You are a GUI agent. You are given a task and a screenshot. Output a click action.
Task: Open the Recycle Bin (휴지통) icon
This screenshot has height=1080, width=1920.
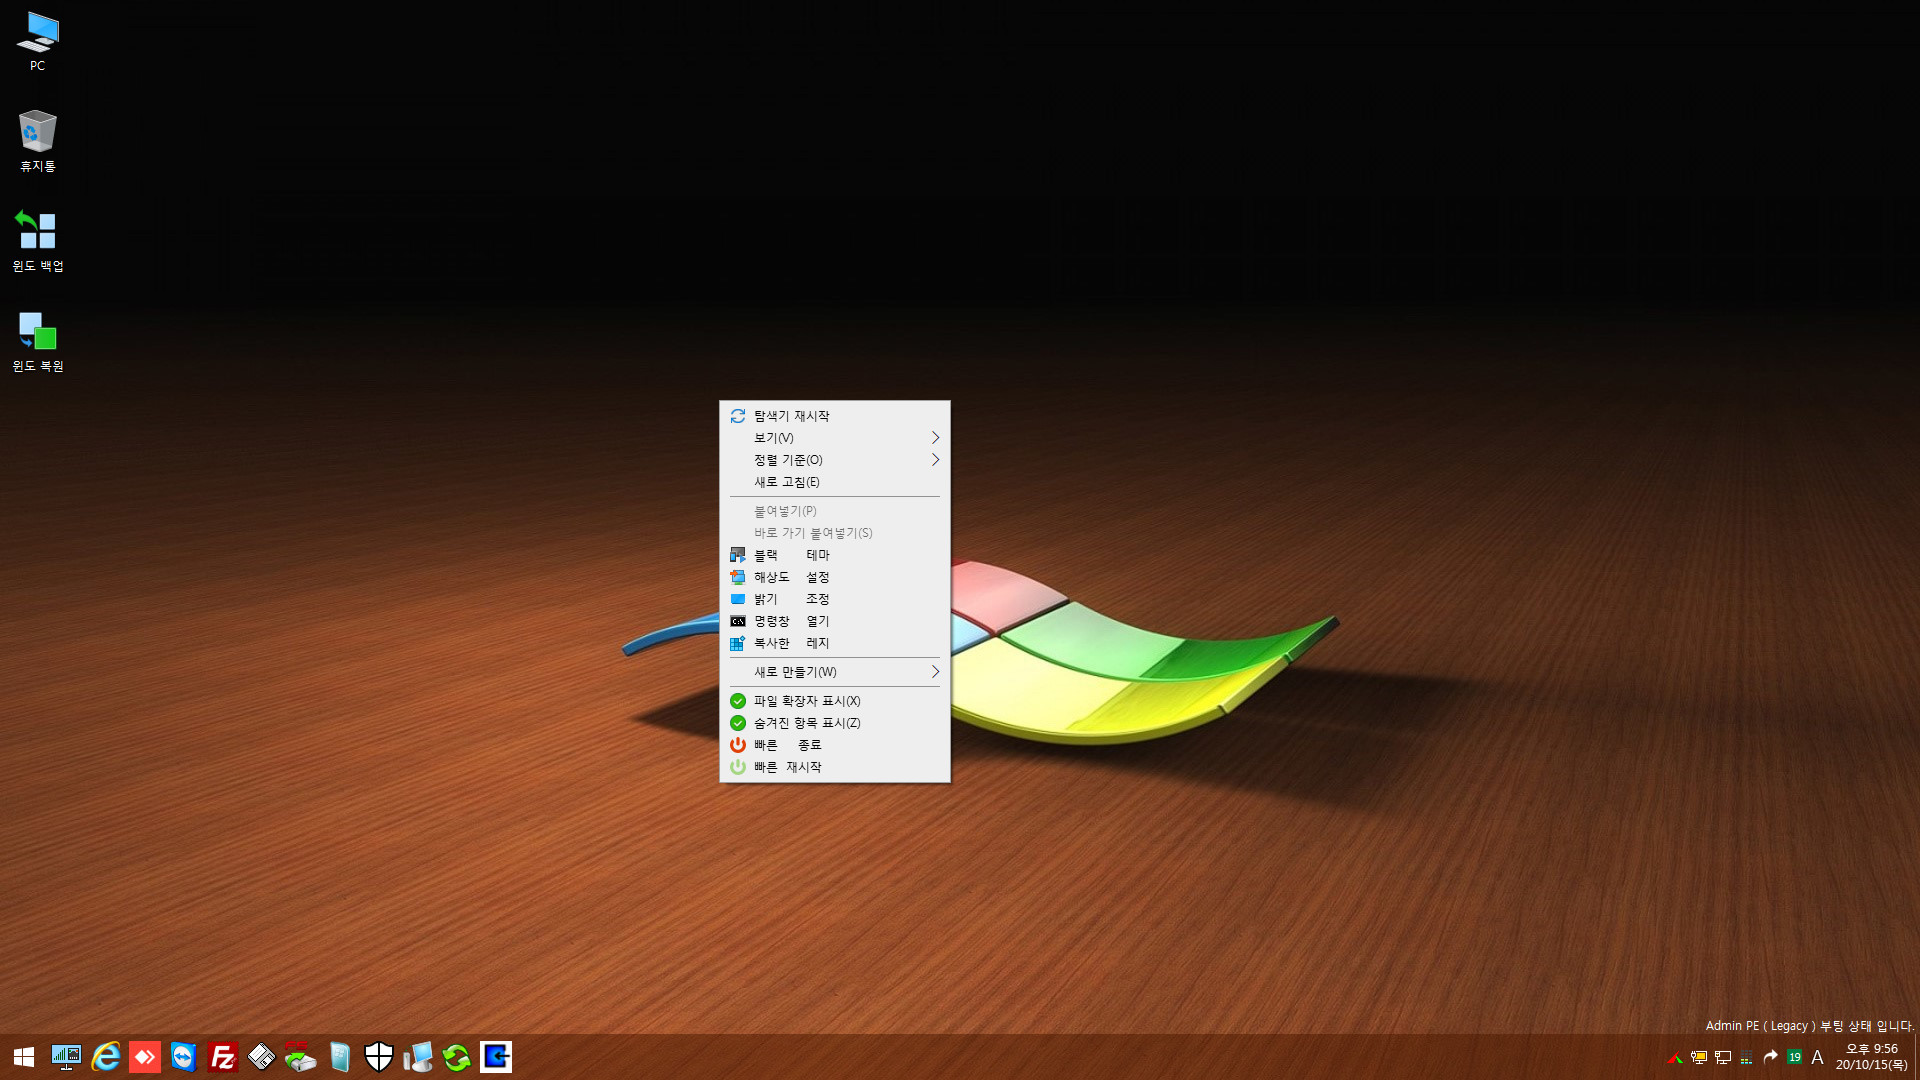coord(38,141)
